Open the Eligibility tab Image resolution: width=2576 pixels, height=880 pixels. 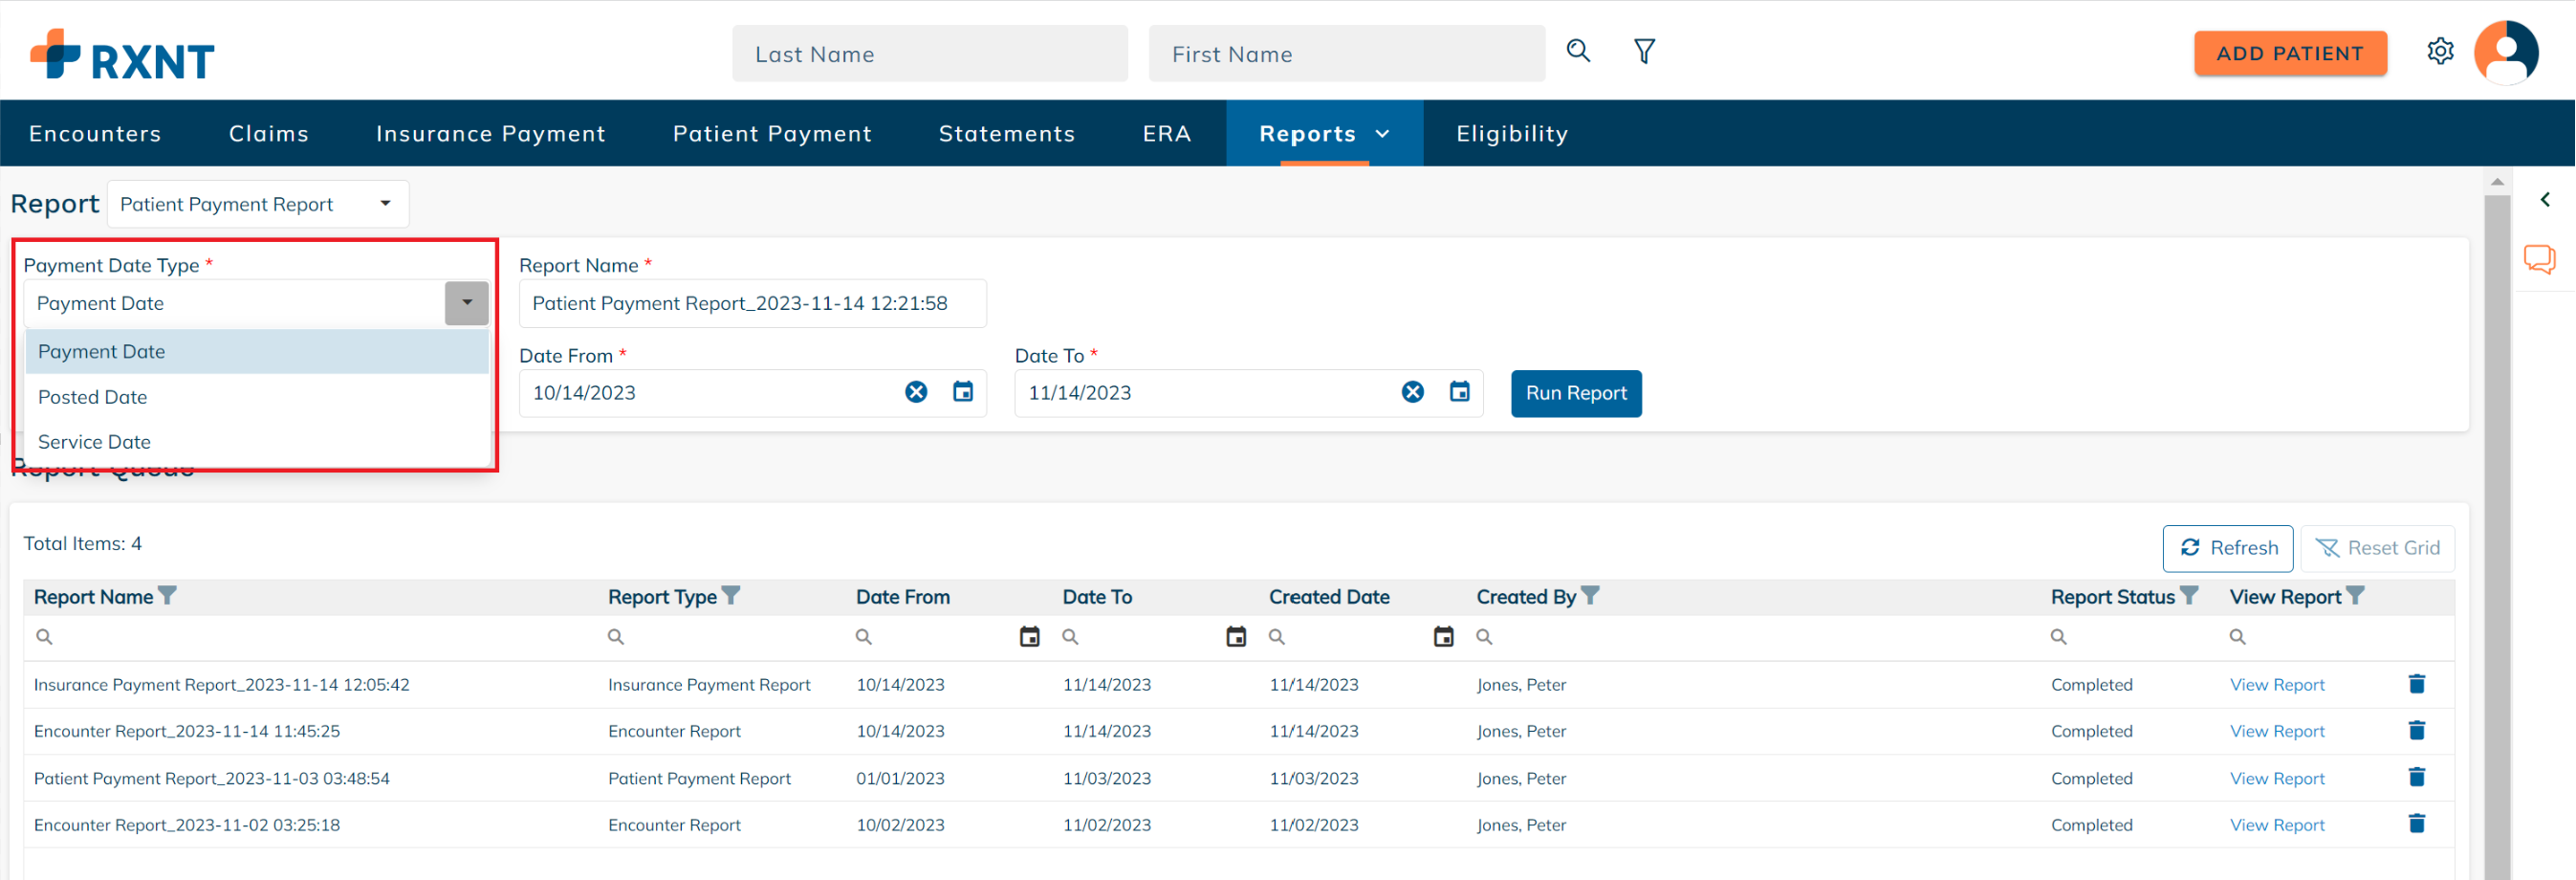1511,134
